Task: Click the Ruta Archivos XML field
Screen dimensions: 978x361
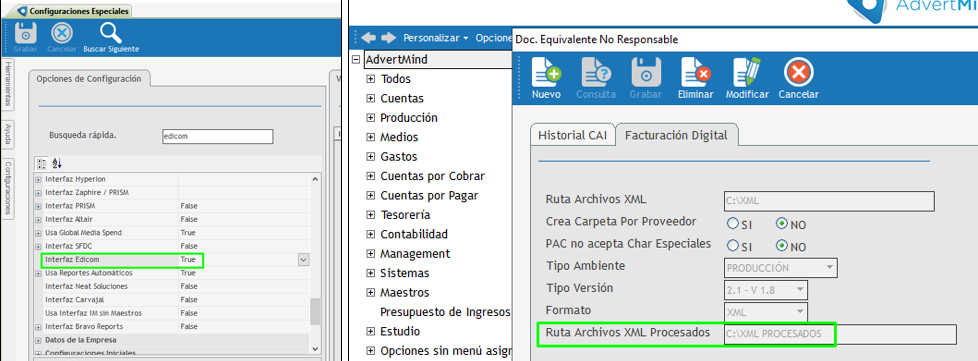Action: (x=829, y=201)
